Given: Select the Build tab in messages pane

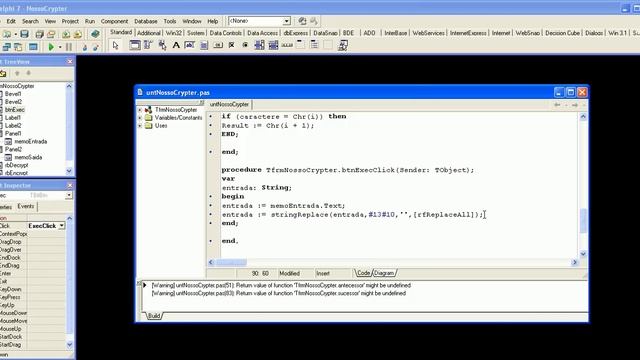Looking at the screenshot, I should (x=154, y=316).
